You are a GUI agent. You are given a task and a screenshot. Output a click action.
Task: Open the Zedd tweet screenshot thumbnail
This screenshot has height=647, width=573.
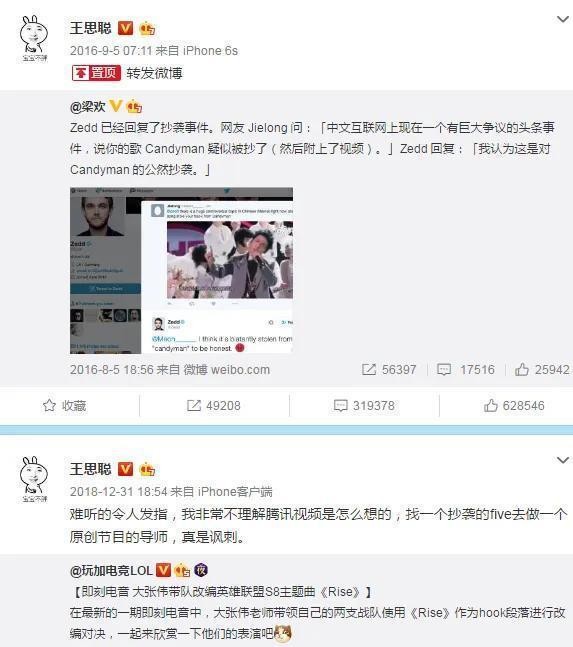pos(182,271)
